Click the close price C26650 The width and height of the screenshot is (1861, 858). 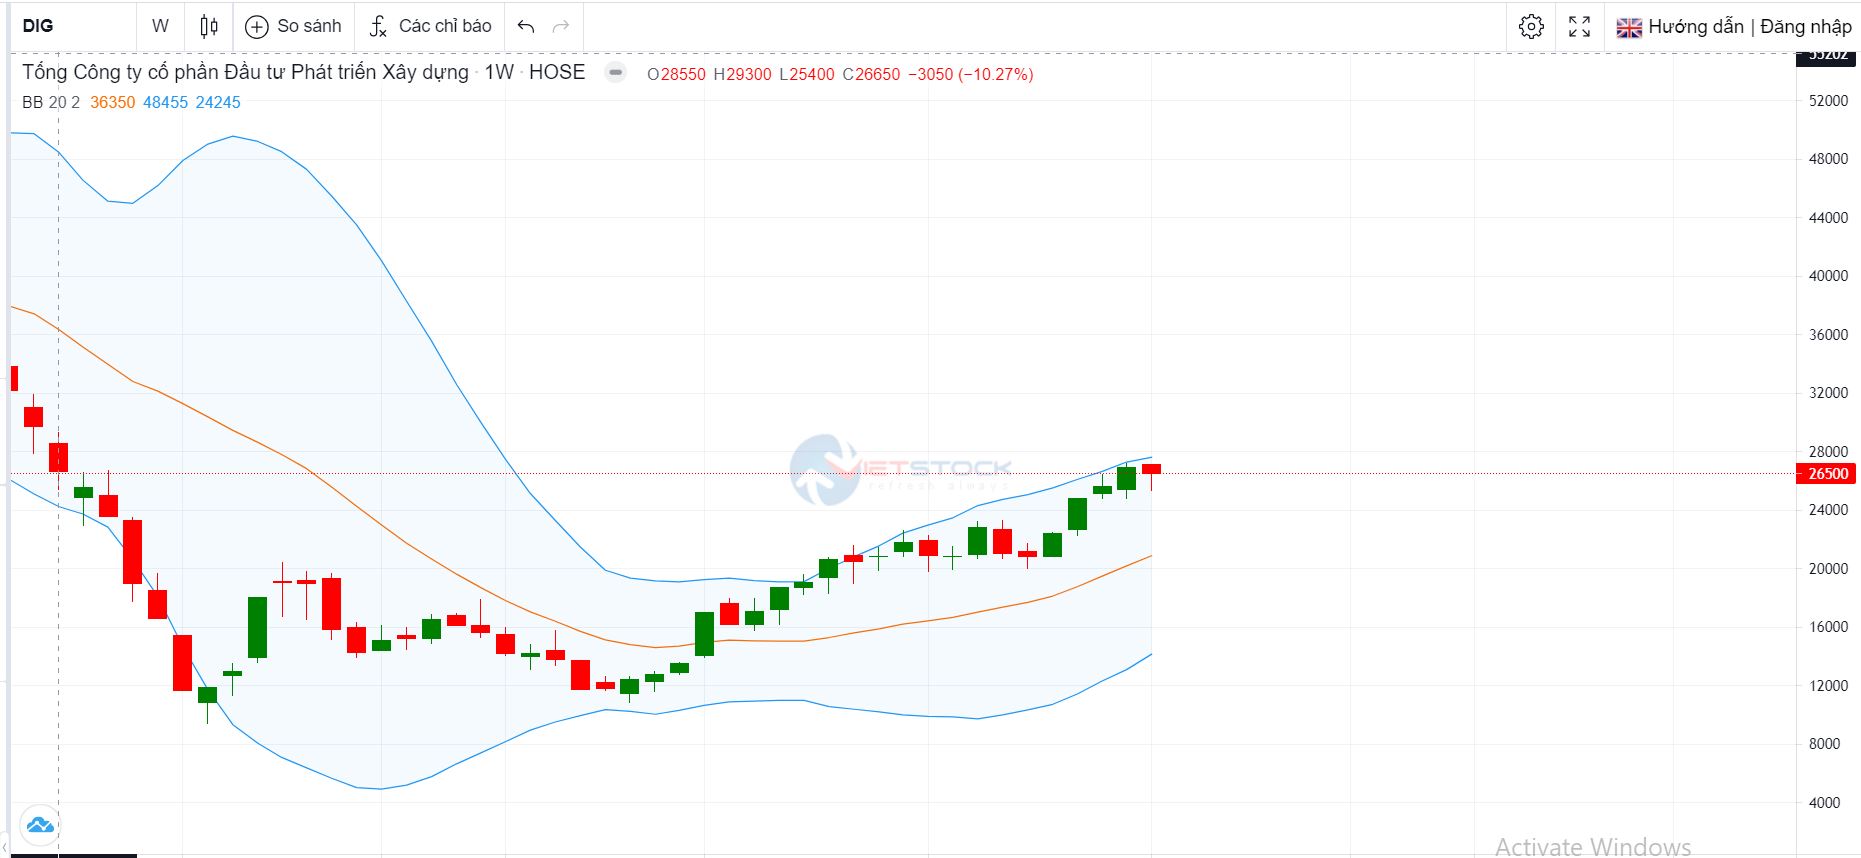(x=871, y=74)
